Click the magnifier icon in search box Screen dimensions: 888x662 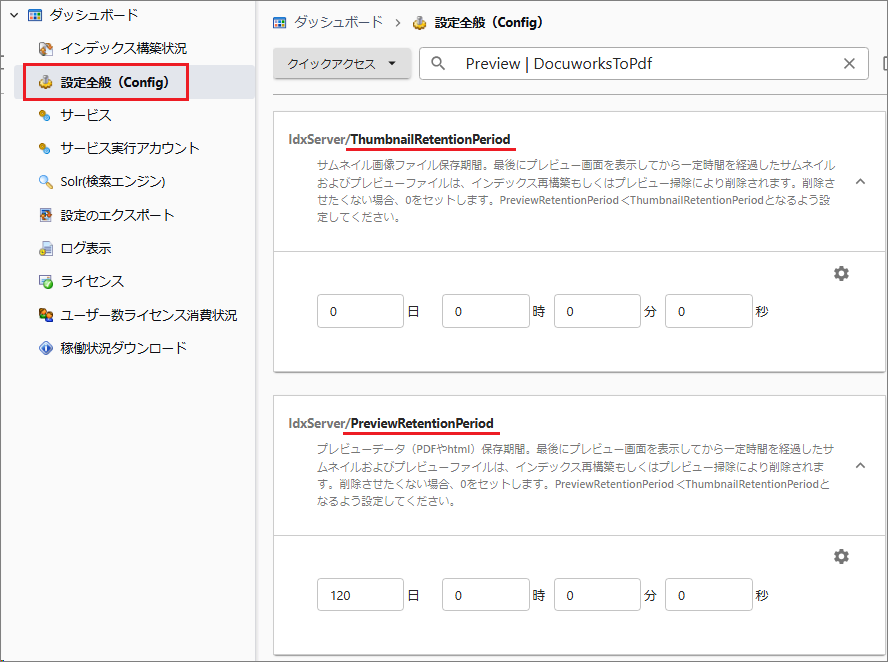(x=438, y=64)
